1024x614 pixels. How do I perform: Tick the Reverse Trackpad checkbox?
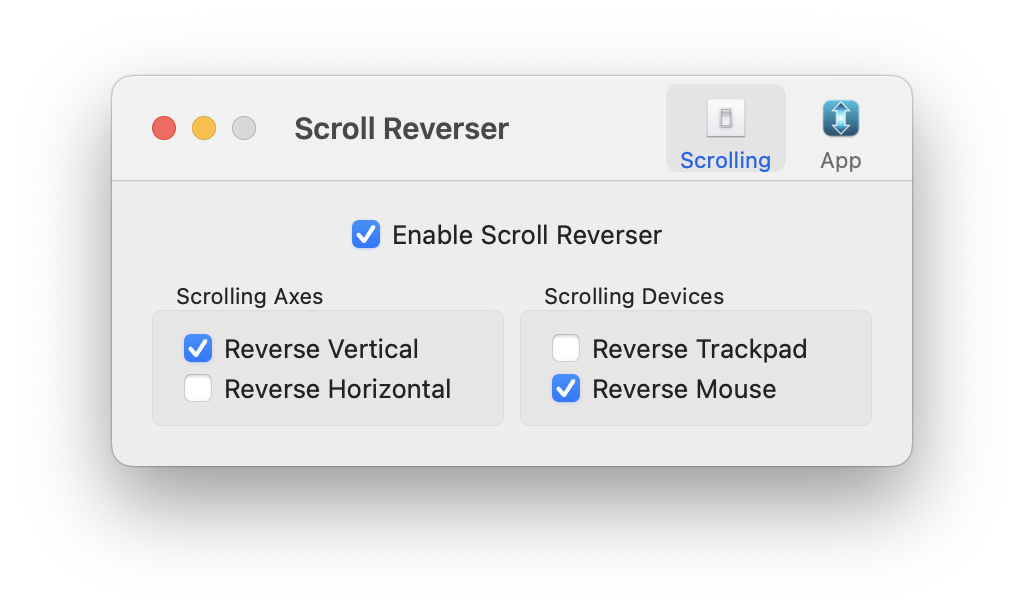tap(566, 349)
